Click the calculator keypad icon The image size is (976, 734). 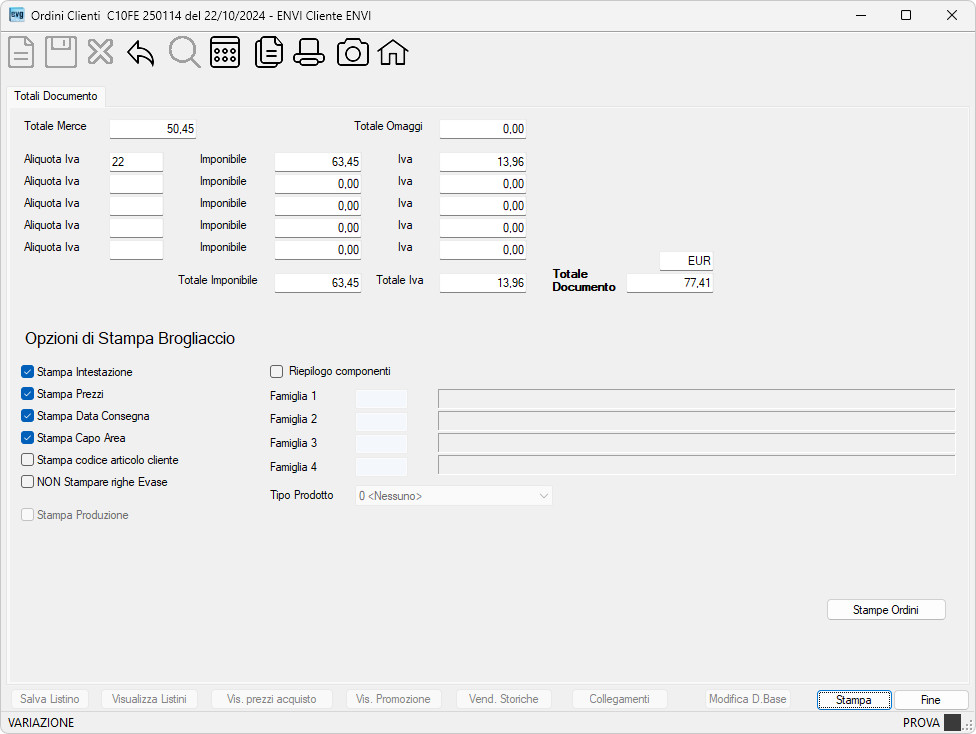(x=225, y=52)
